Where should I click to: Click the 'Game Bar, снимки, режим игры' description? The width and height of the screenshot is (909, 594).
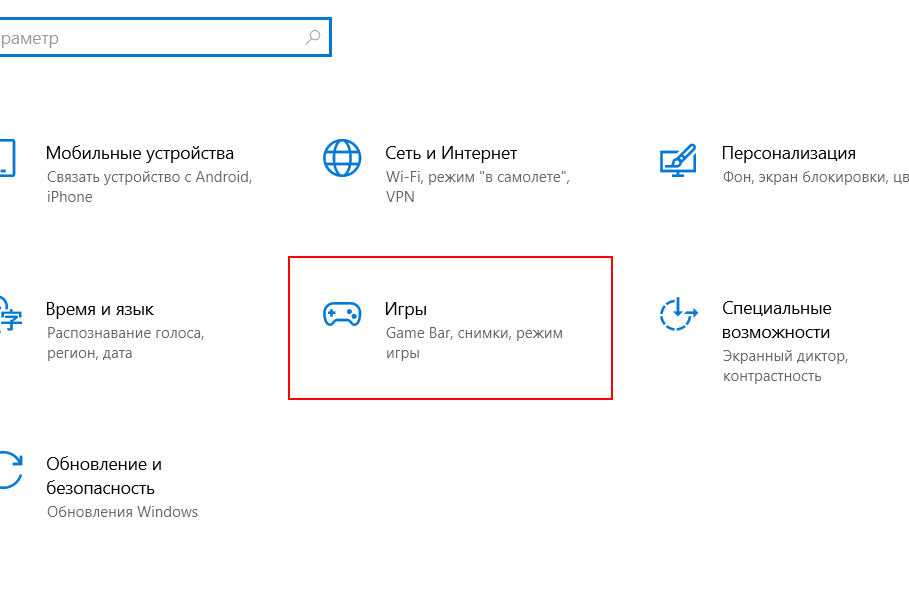point(474,343)
